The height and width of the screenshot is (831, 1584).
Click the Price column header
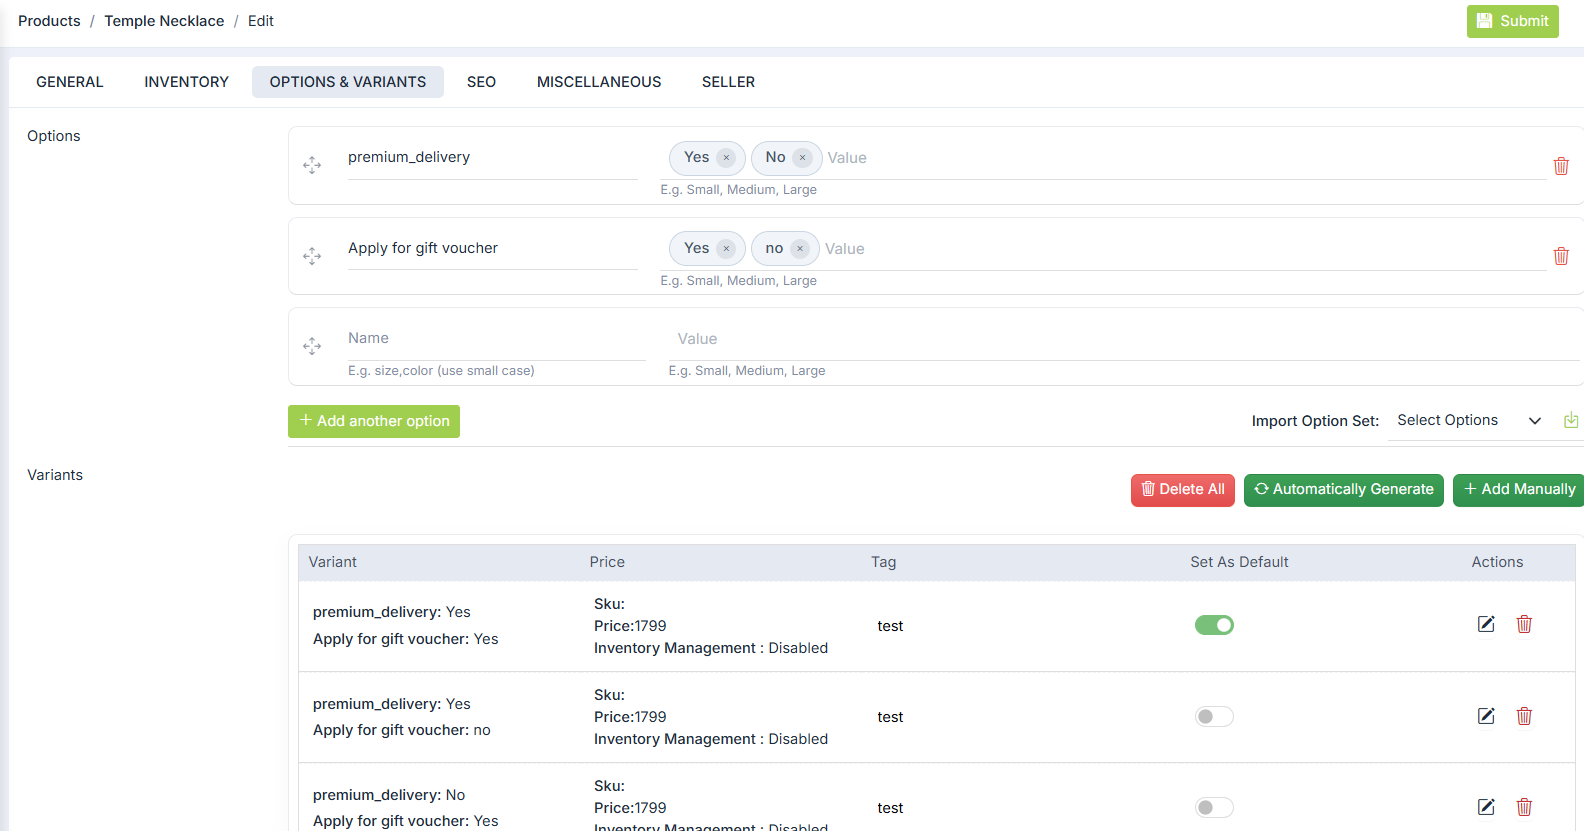point(607,562)
